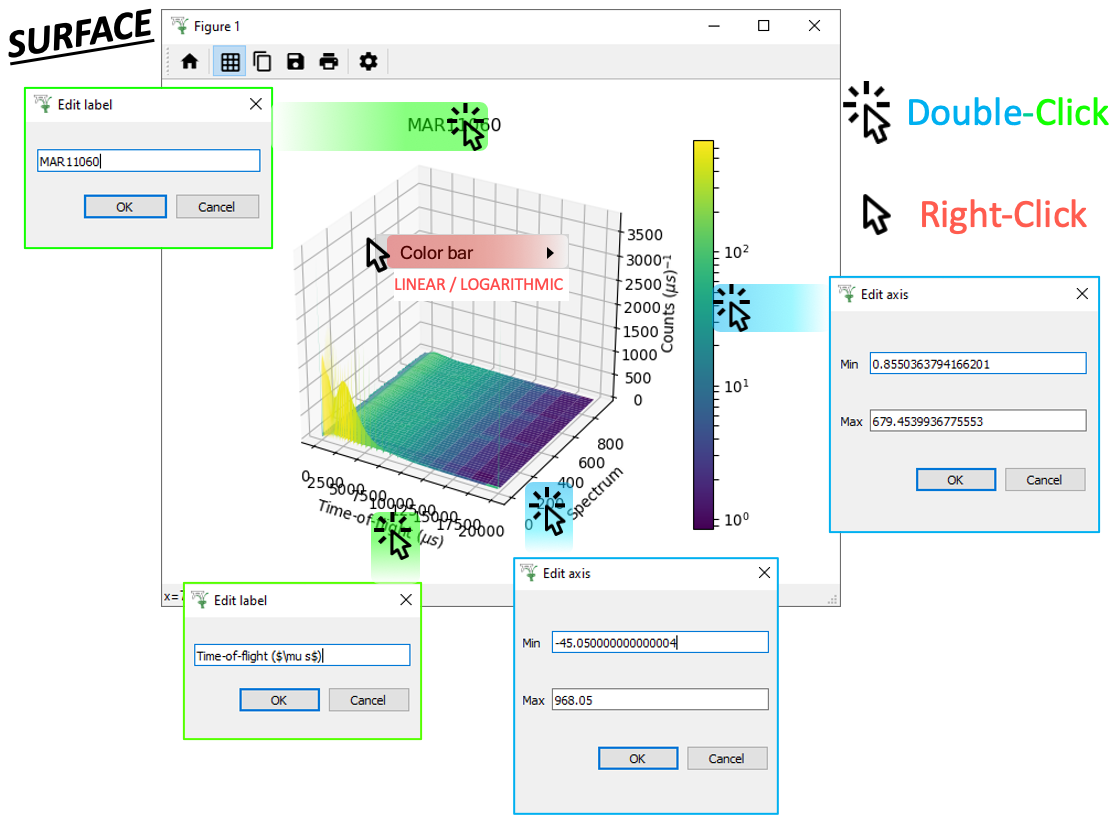Select the Max field containing 968.05

[x=660, y=699]
